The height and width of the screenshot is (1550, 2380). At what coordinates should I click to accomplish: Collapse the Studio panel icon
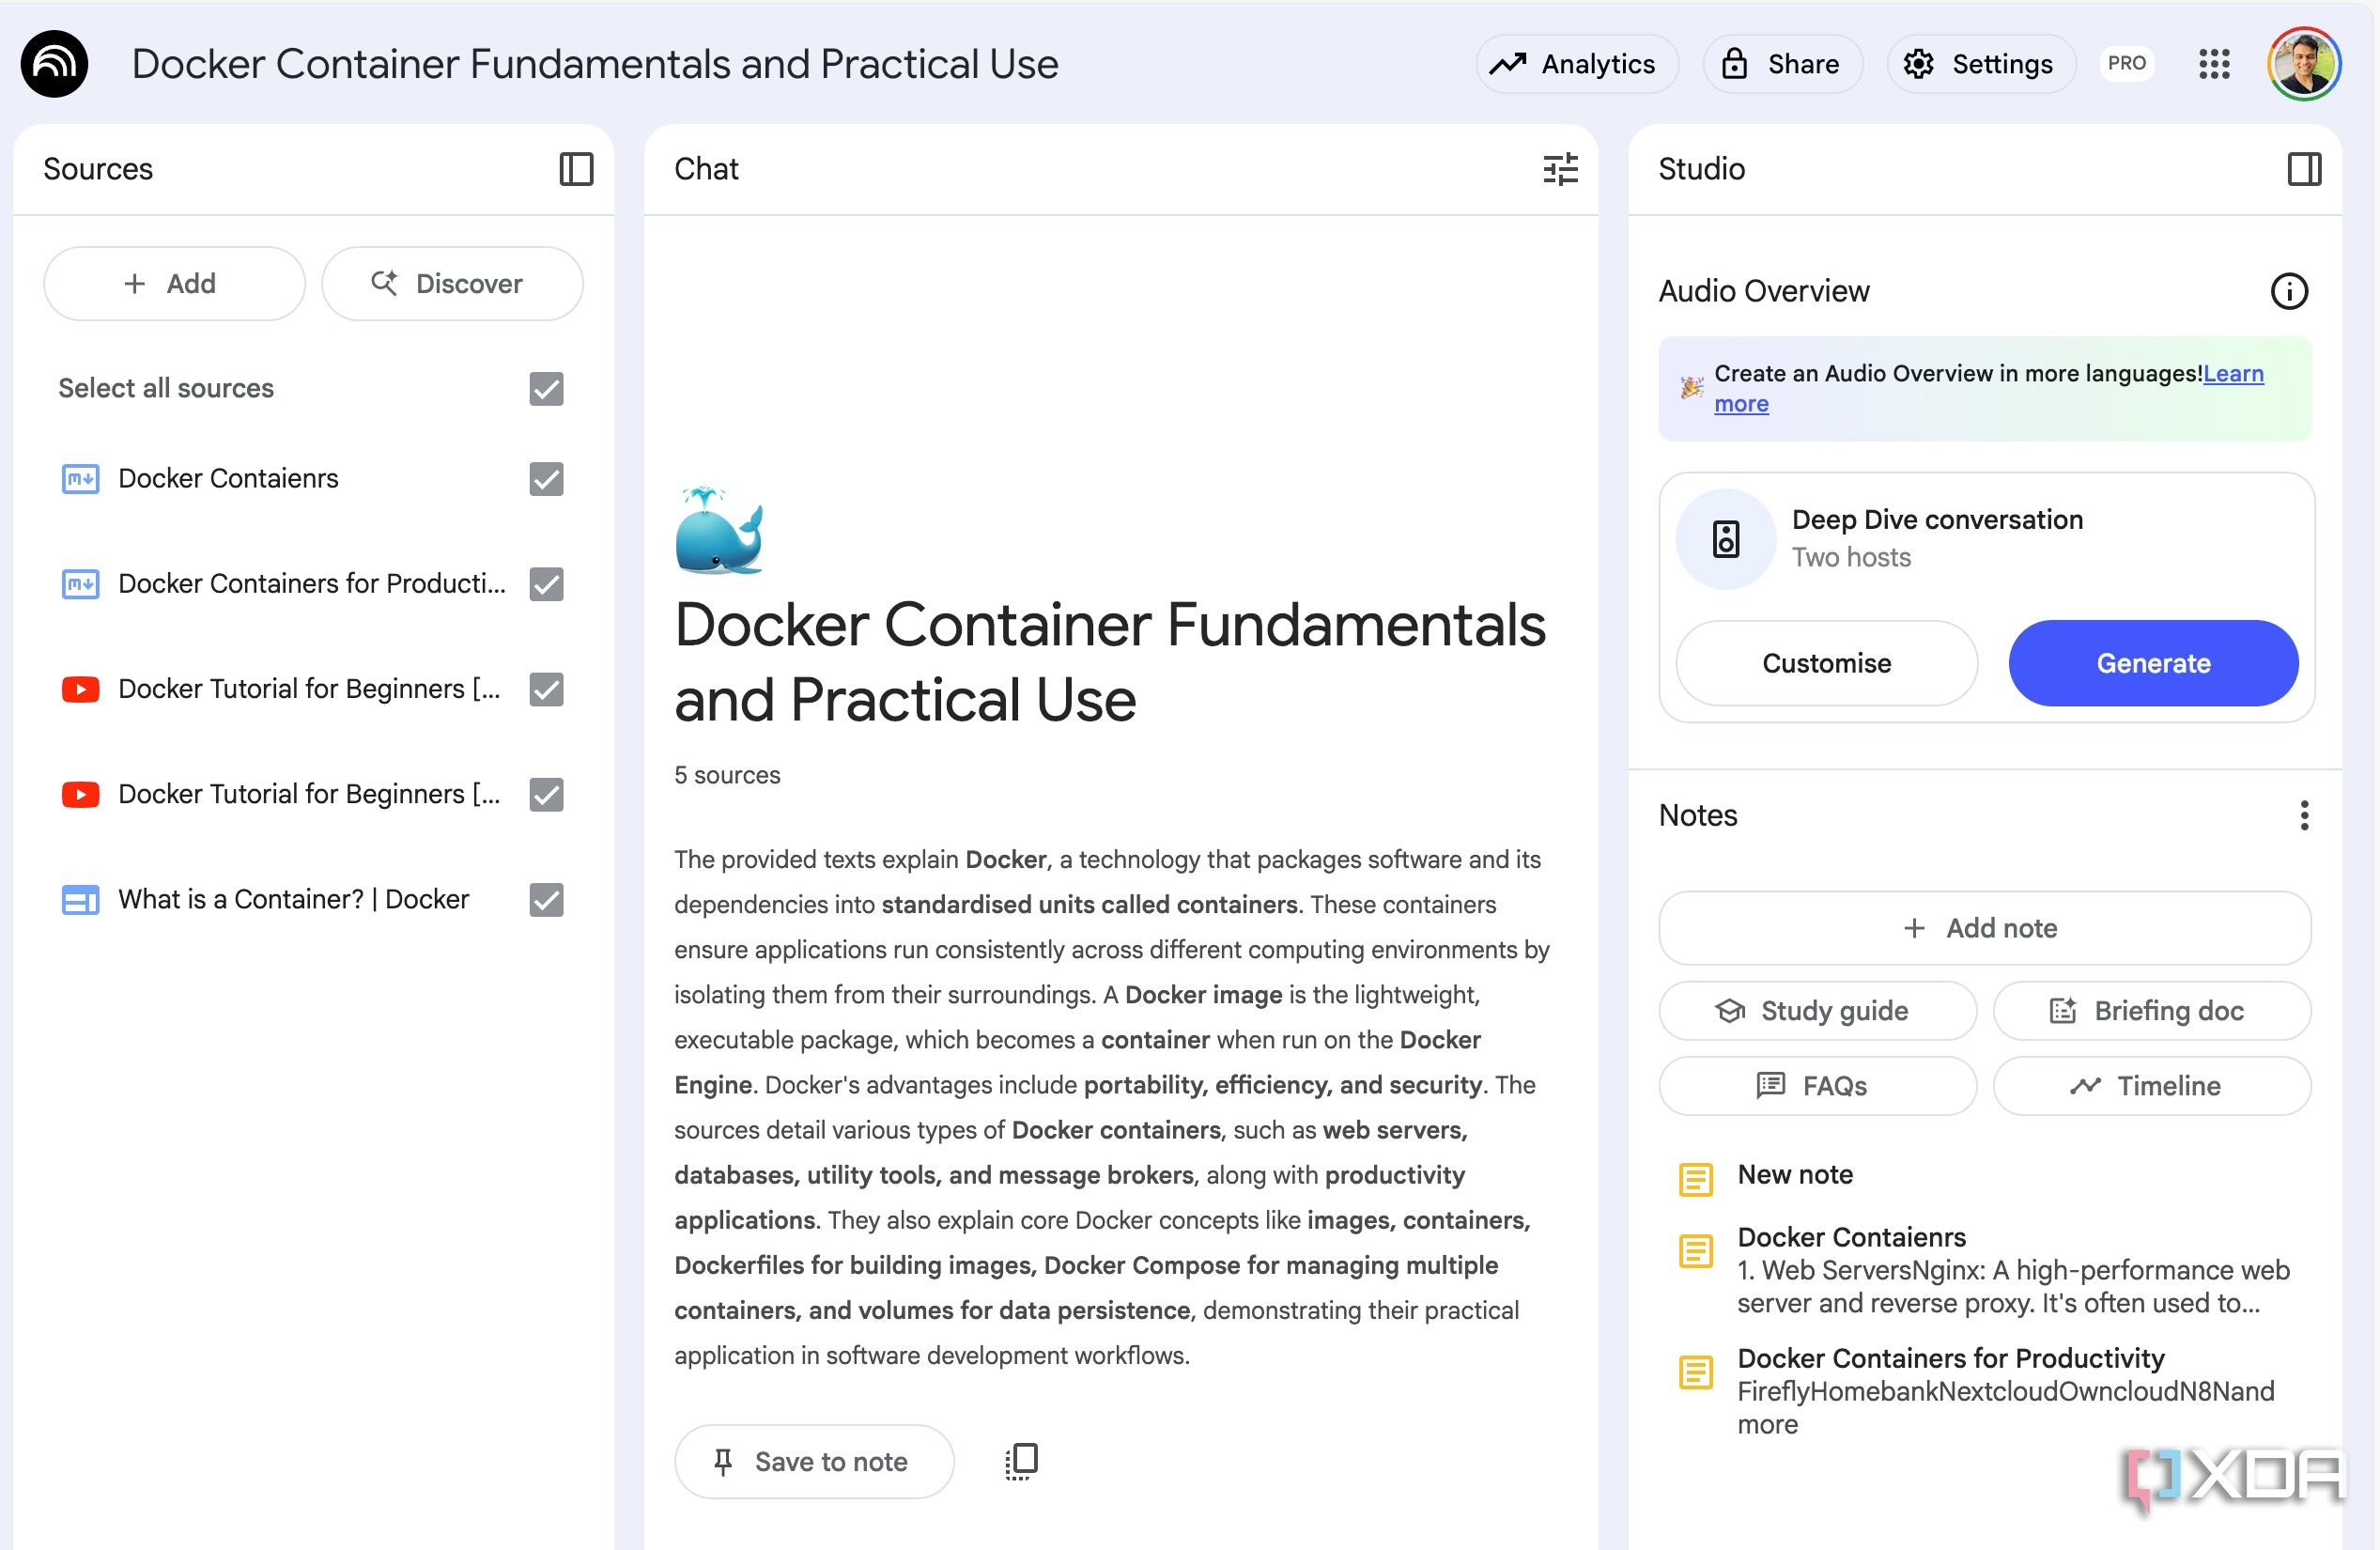pyautogui.click(x=2304, y=169)
